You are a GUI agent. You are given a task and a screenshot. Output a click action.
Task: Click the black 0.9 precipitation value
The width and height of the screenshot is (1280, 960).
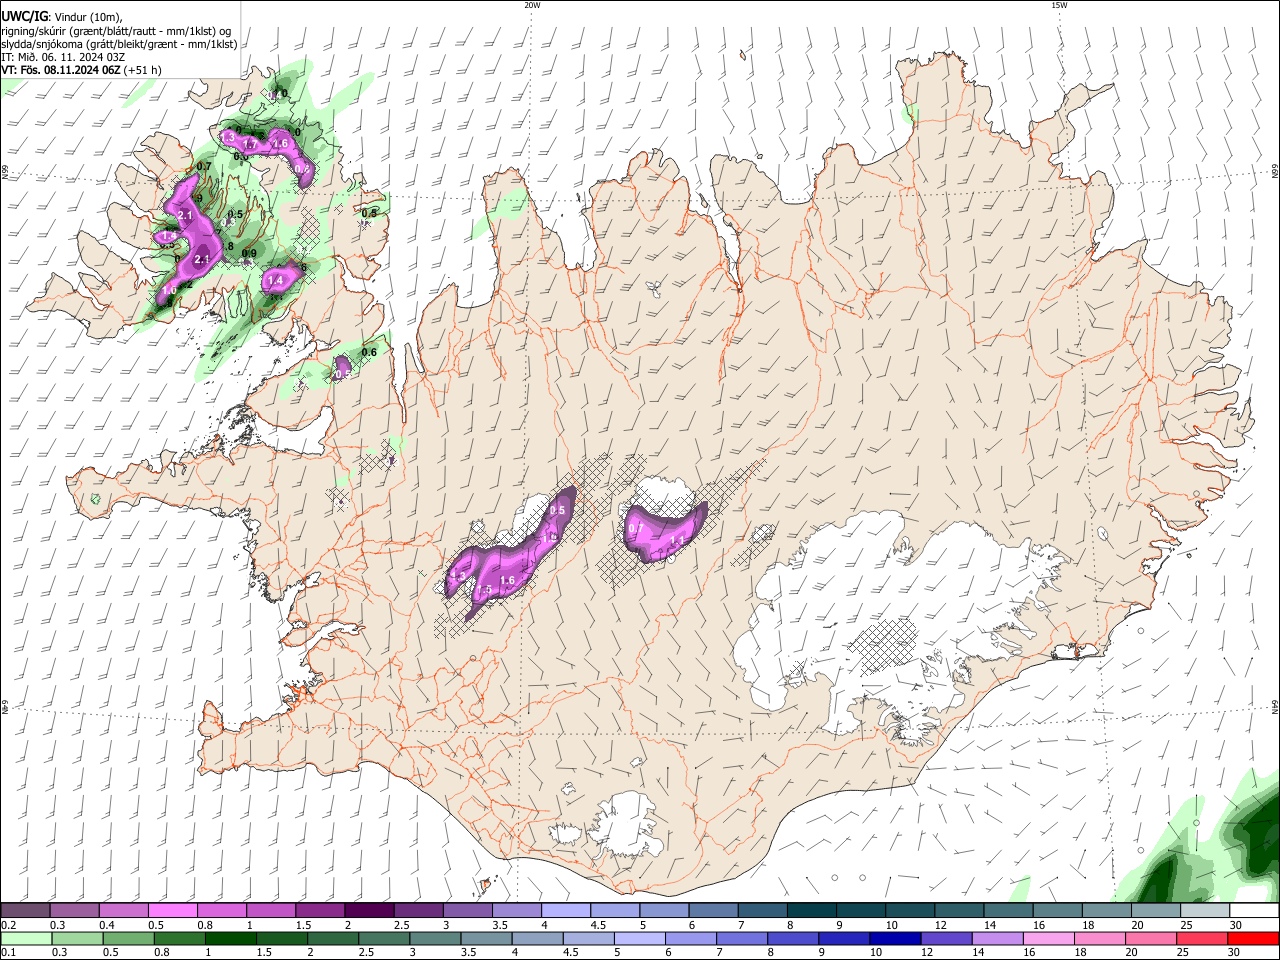click(249, 253)
